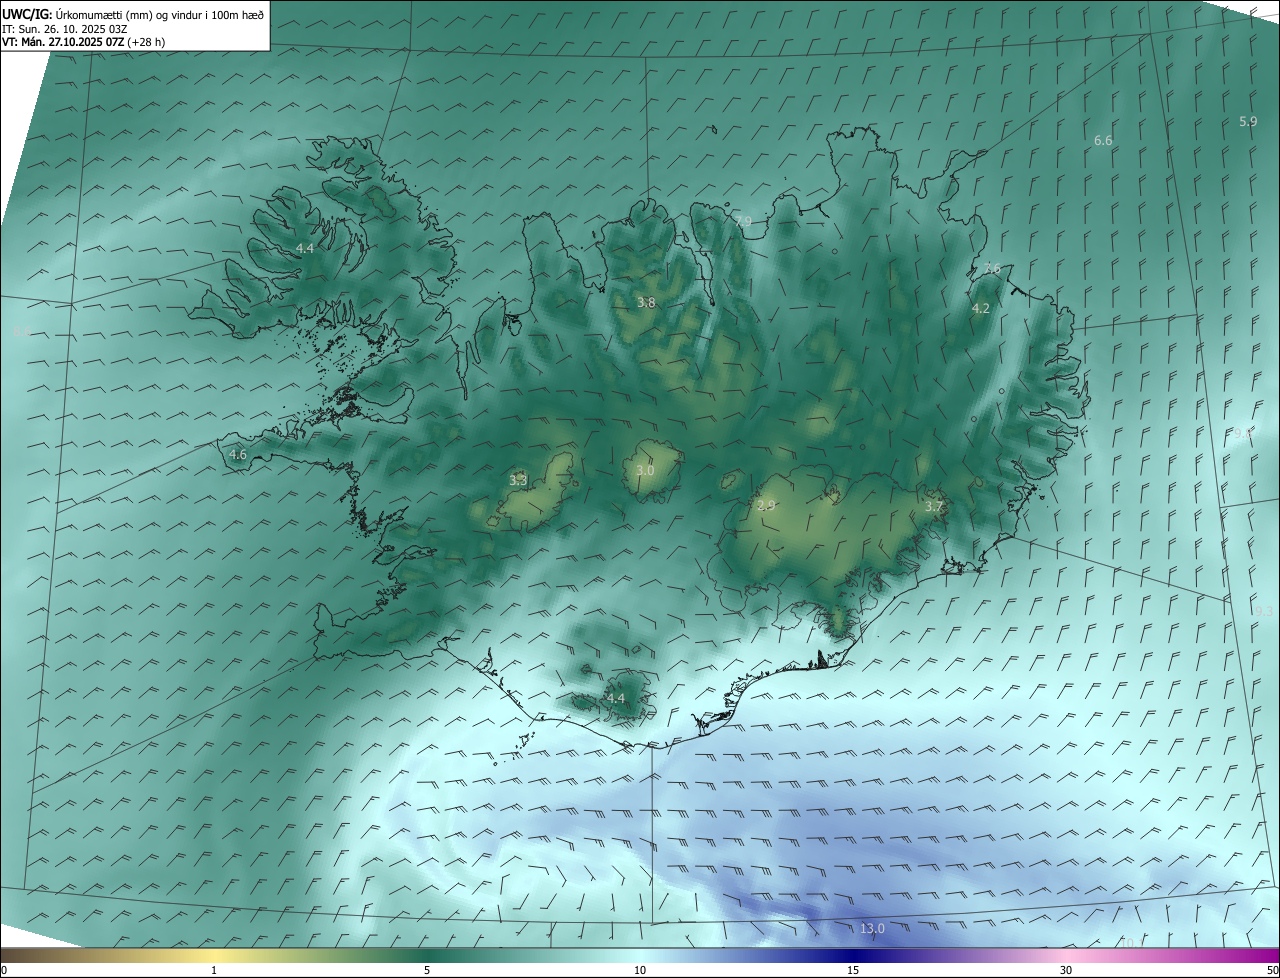Click the 3.7 value at the glacier's east edge
This screenshot has height=978, width=1280.
(x=934, y=507)
